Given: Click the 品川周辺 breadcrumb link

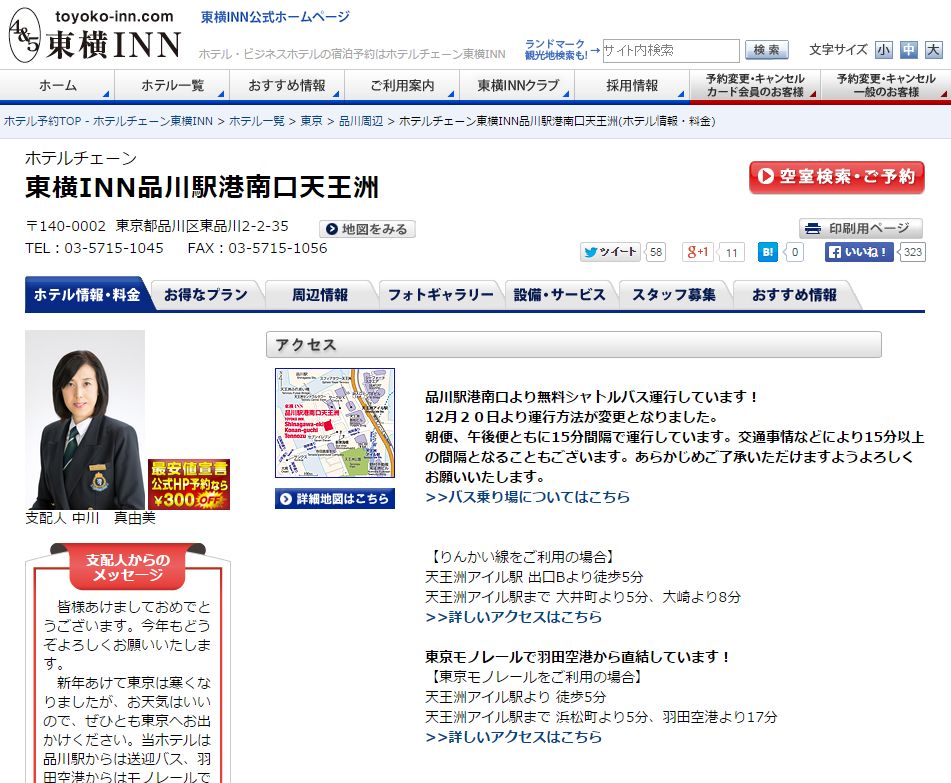Looking at the screenshot, I should click(x=361, y=121).
